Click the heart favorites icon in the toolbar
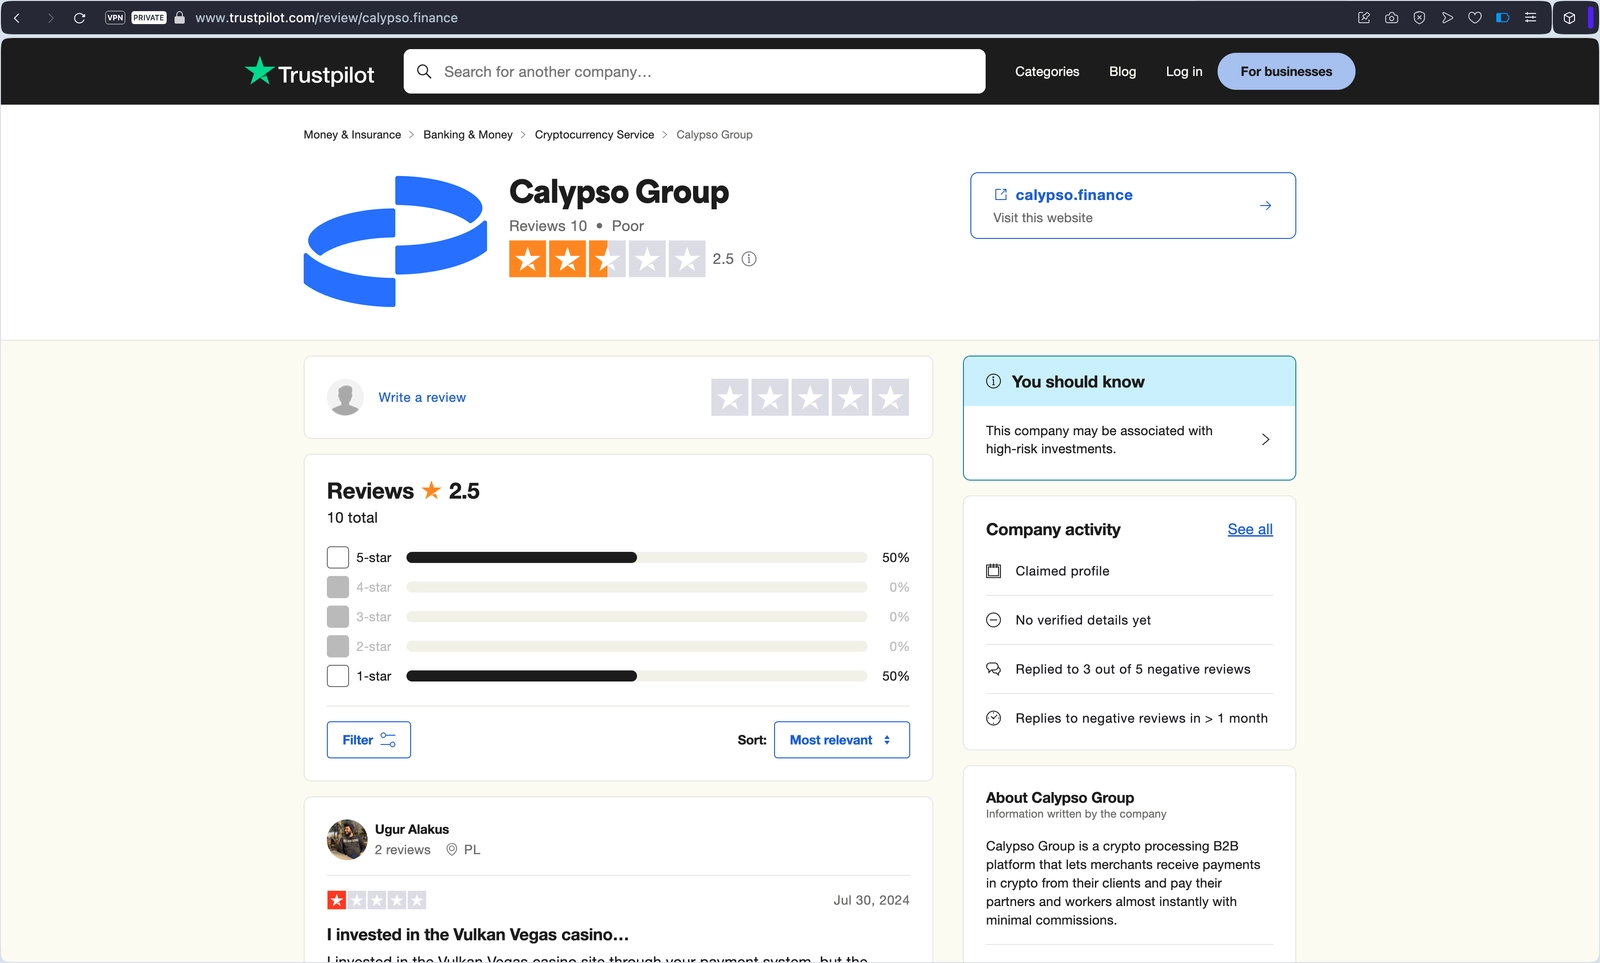This screenshot has width=1600, height=963. click(x=1474, y=17)
